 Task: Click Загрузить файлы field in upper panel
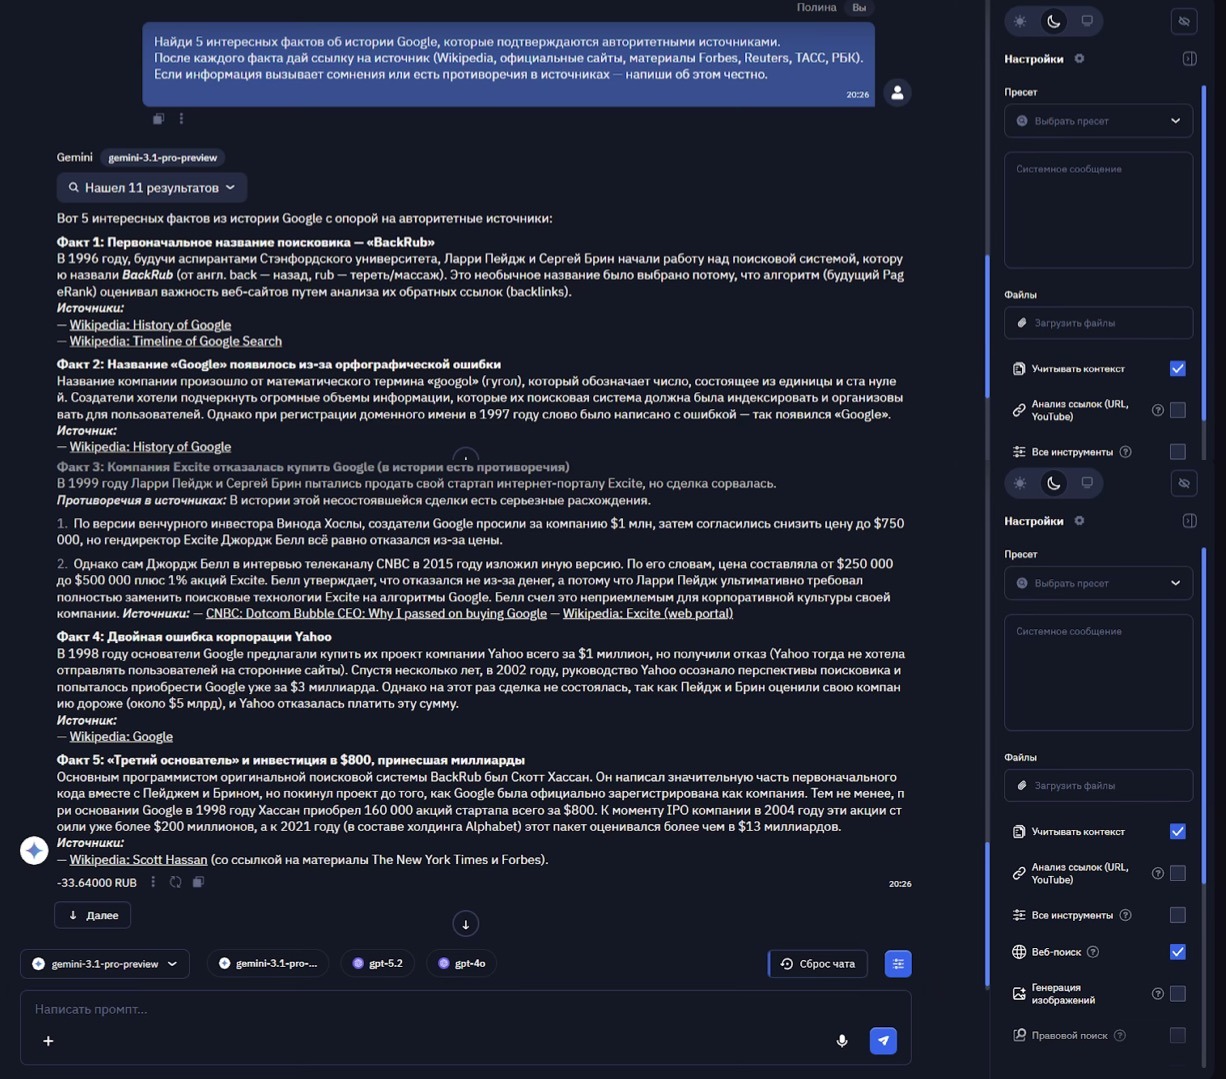[1098, 323]
